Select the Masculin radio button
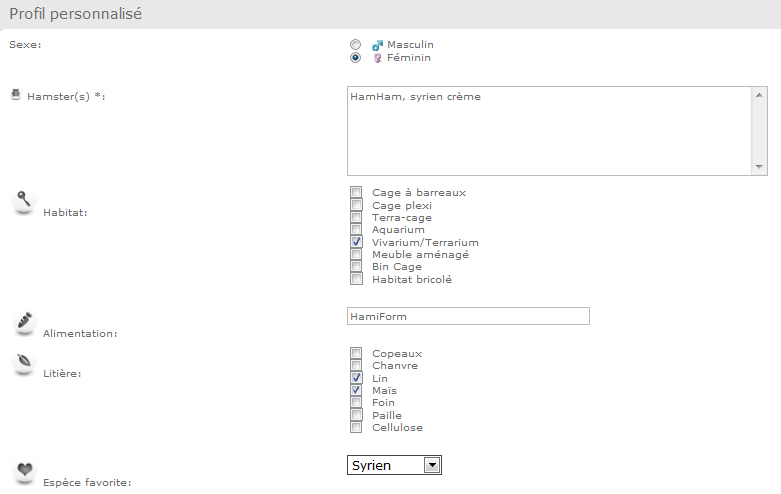 pos(355,45)
